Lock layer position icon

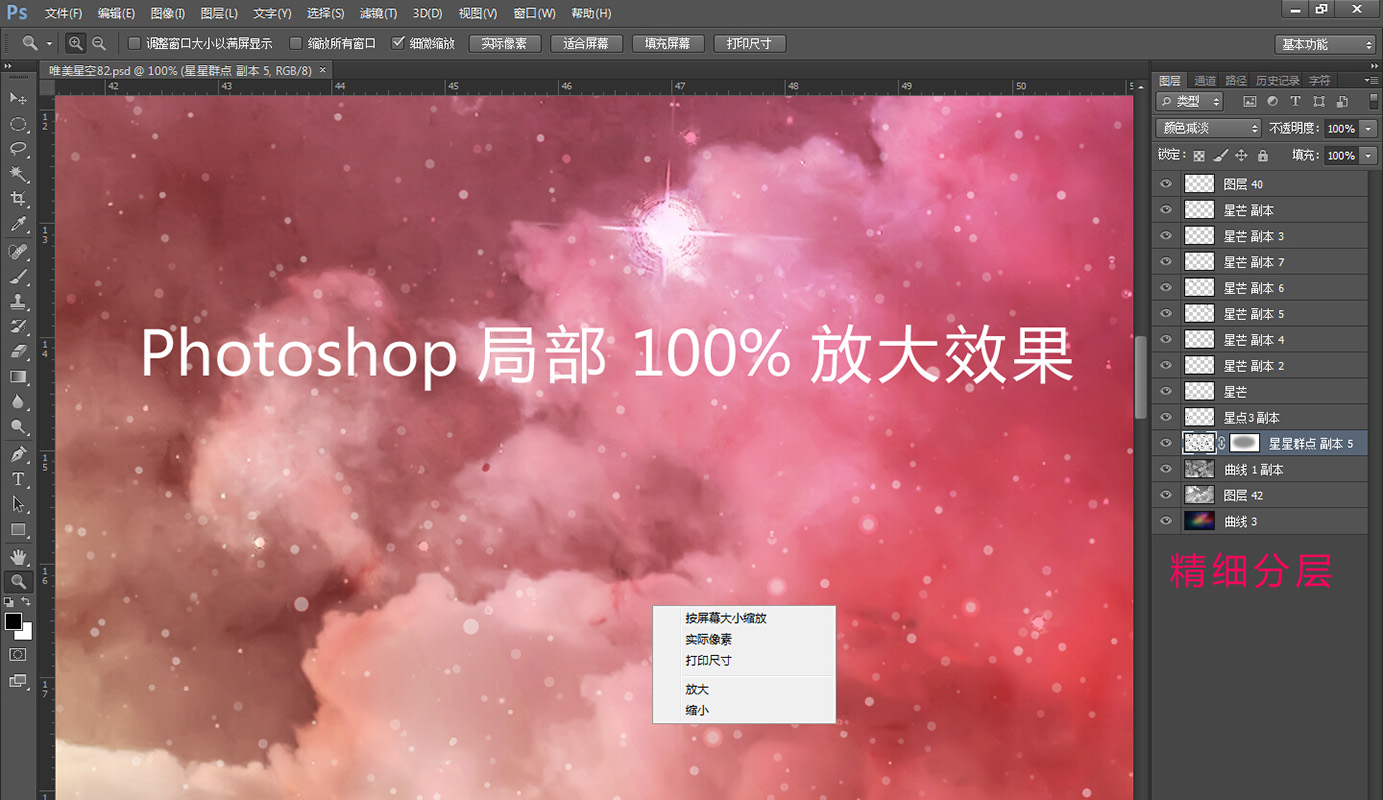pyautogui.click(x=1241, y=156)
